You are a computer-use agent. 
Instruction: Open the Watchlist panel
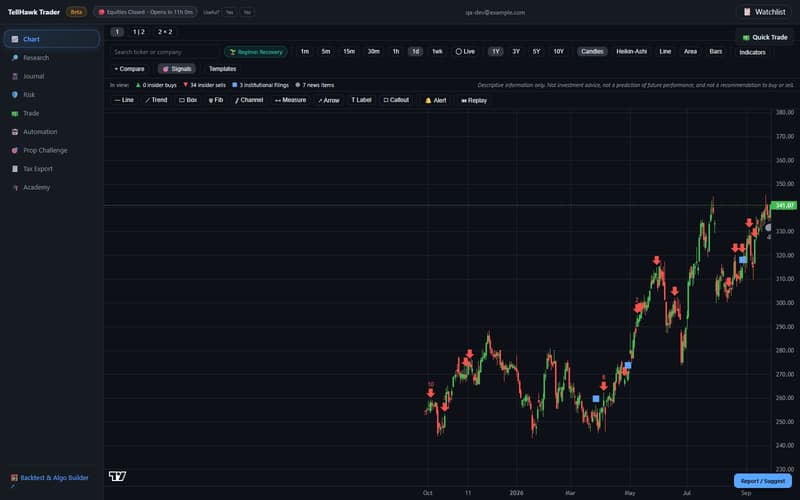764,12
